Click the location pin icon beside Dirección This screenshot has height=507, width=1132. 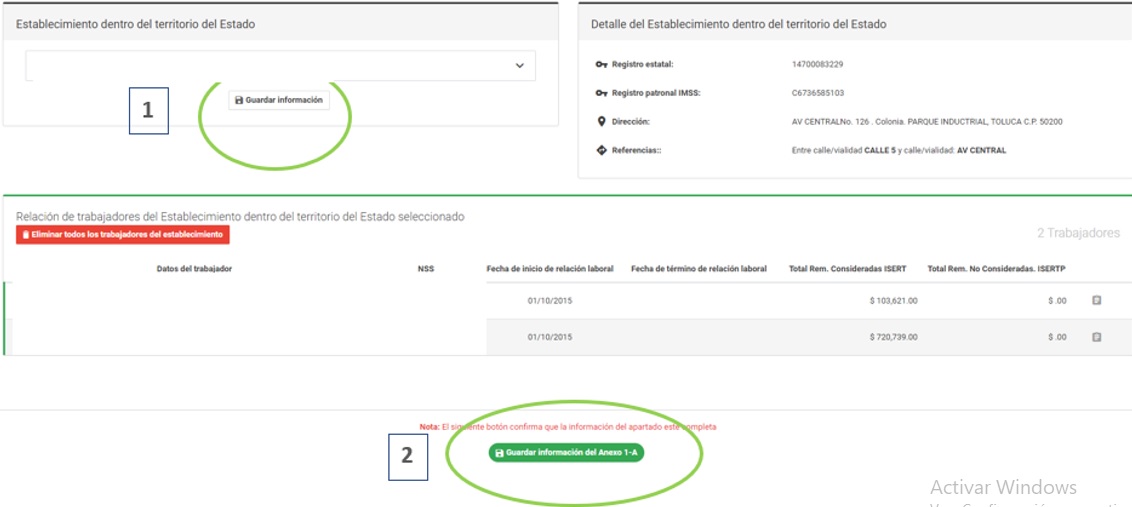[601, 122]
